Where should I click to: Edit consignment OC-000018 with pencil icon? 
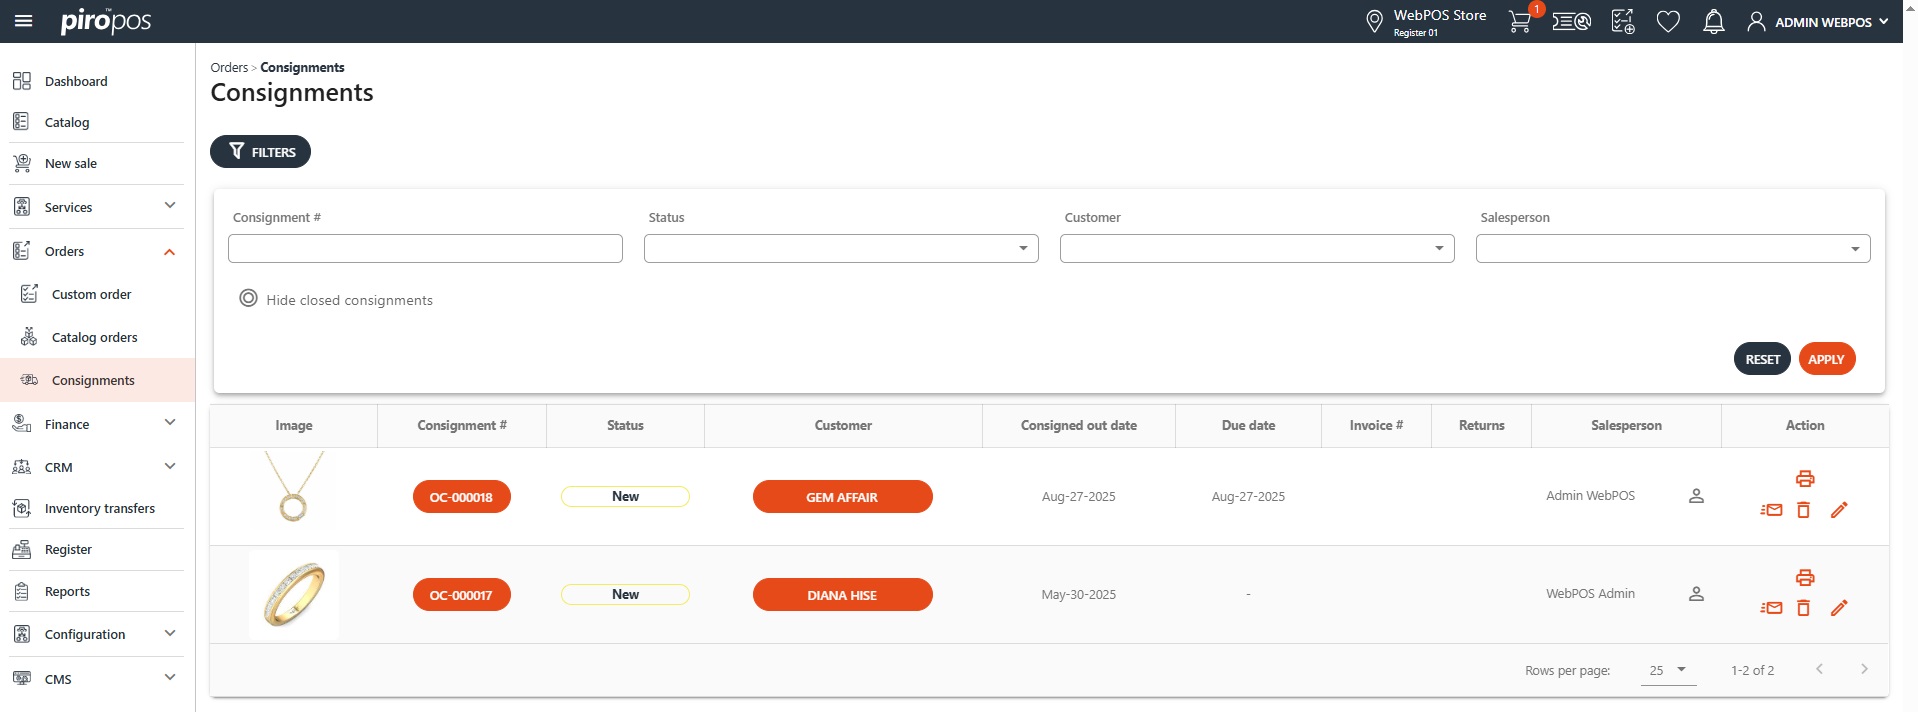[1838, 510]
